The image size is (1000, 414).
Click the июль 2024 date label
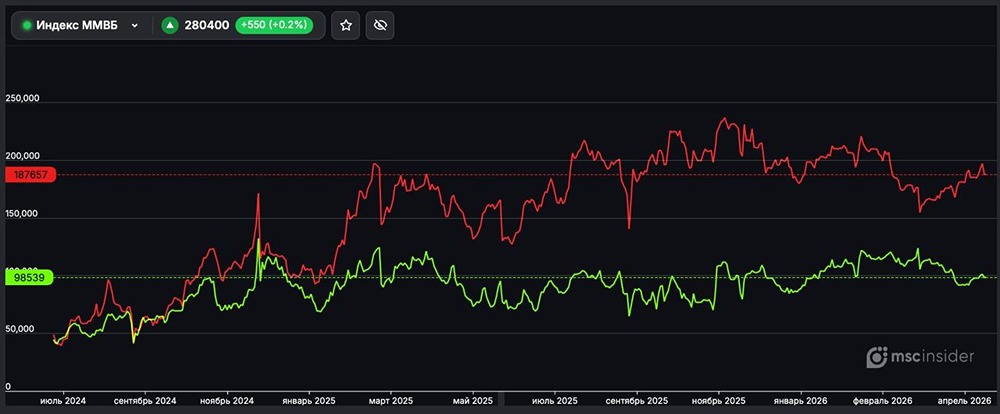coord(63,398)
